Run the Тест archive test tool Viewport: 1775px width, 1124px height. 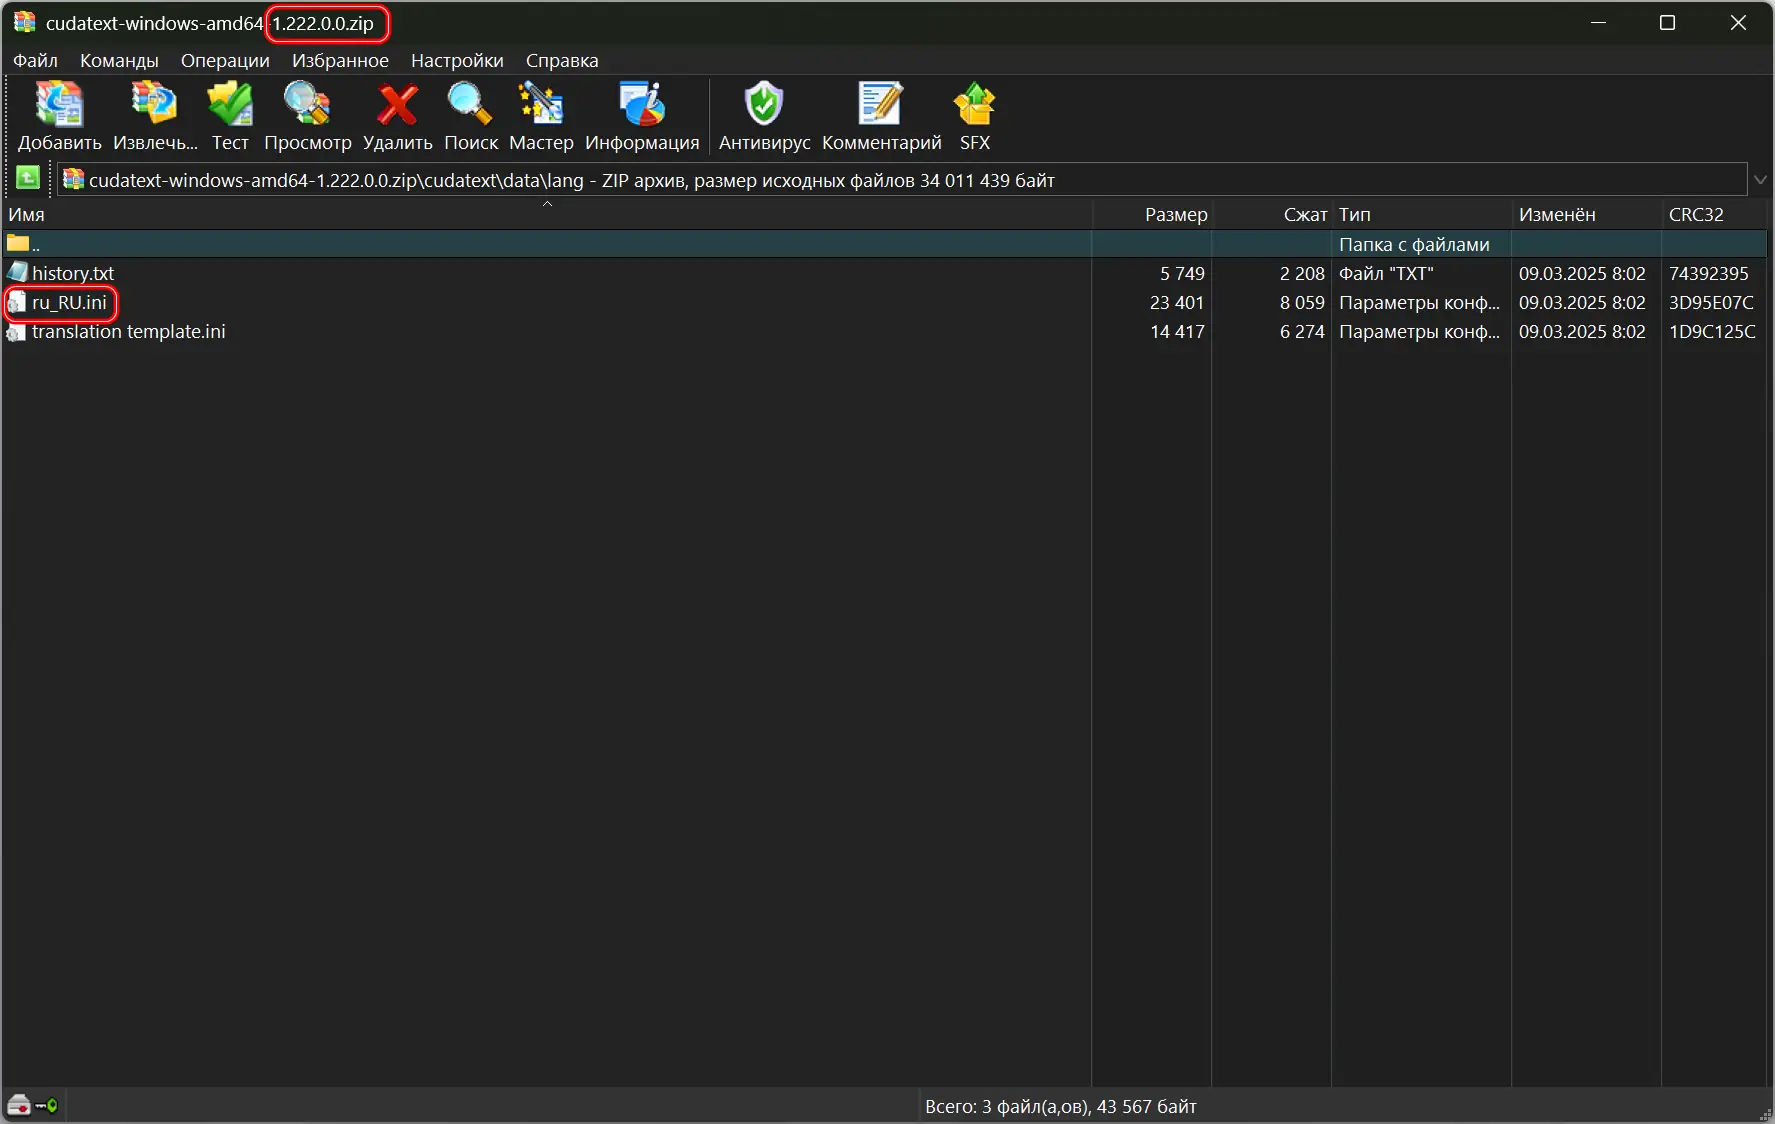230,104
